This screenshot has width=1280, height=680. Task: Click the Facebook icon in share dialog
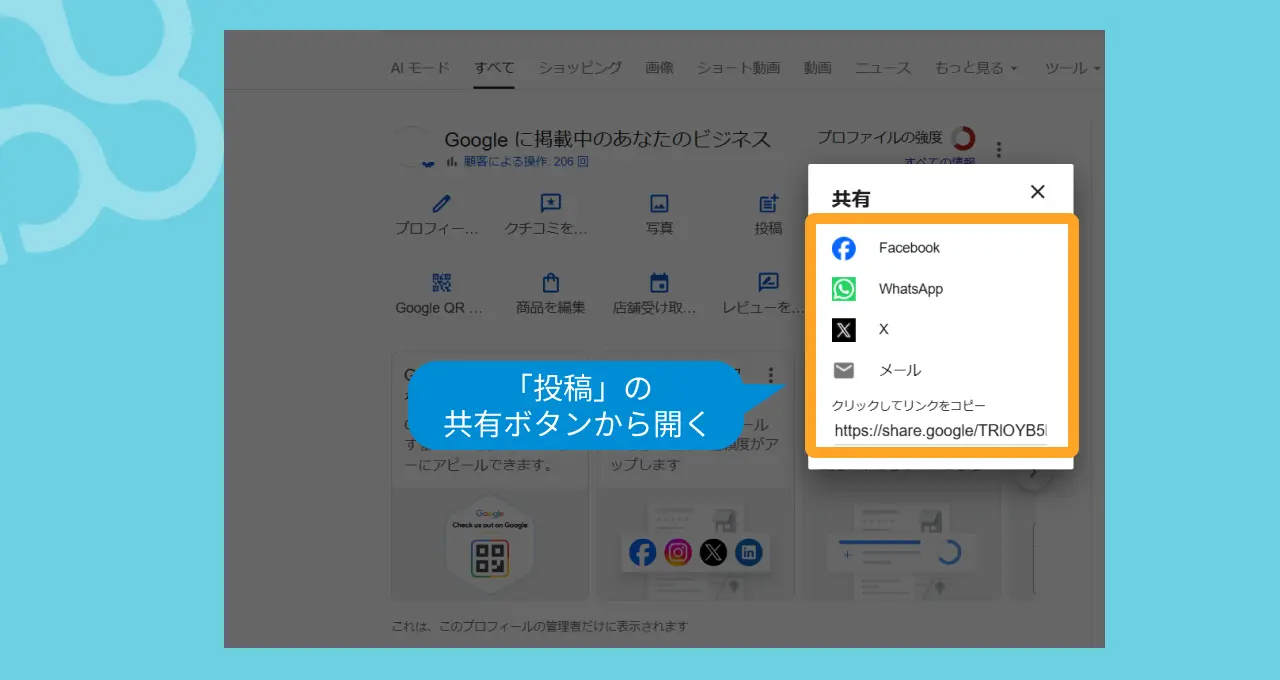tap(844, 248)
